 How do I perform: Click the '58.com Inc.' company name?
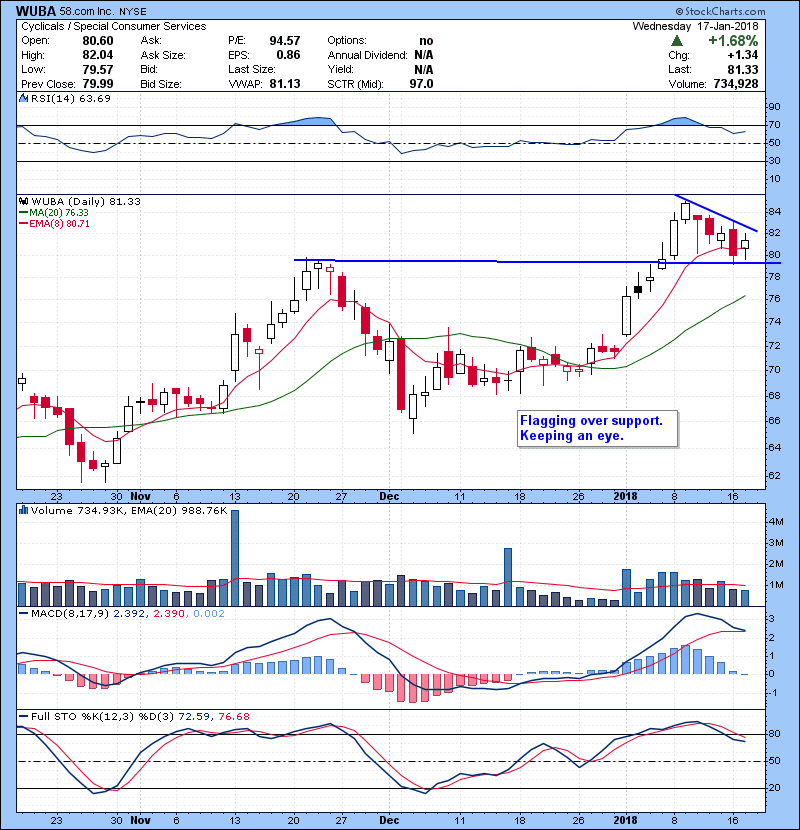(86, 11)
